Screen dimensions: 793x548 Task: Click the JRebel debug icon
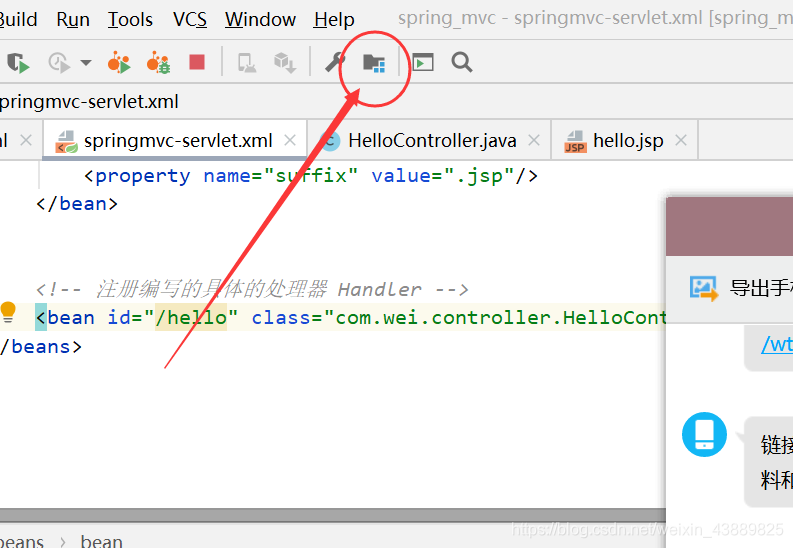[158, 63]
